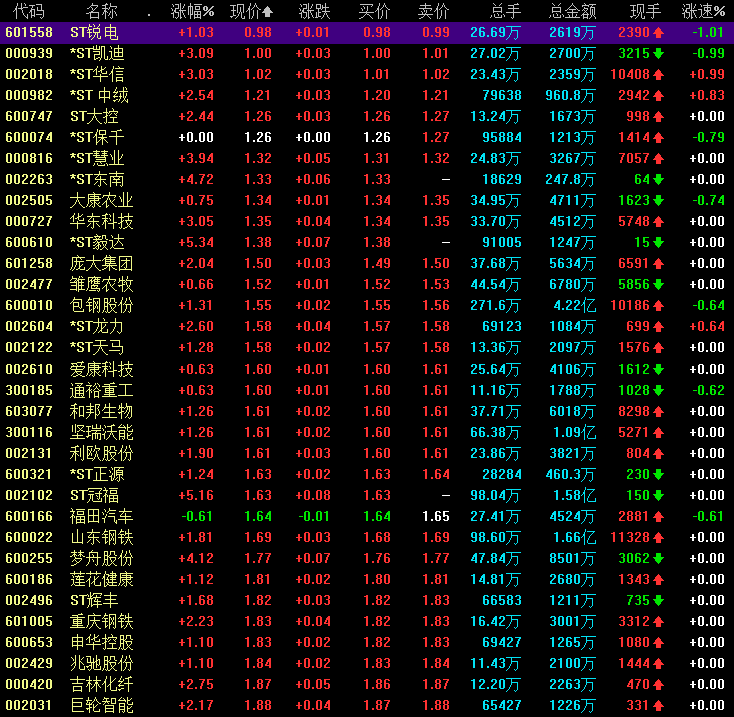Select 福田汽车 stock name
This screenshot has height=717, width=734.
102,516
